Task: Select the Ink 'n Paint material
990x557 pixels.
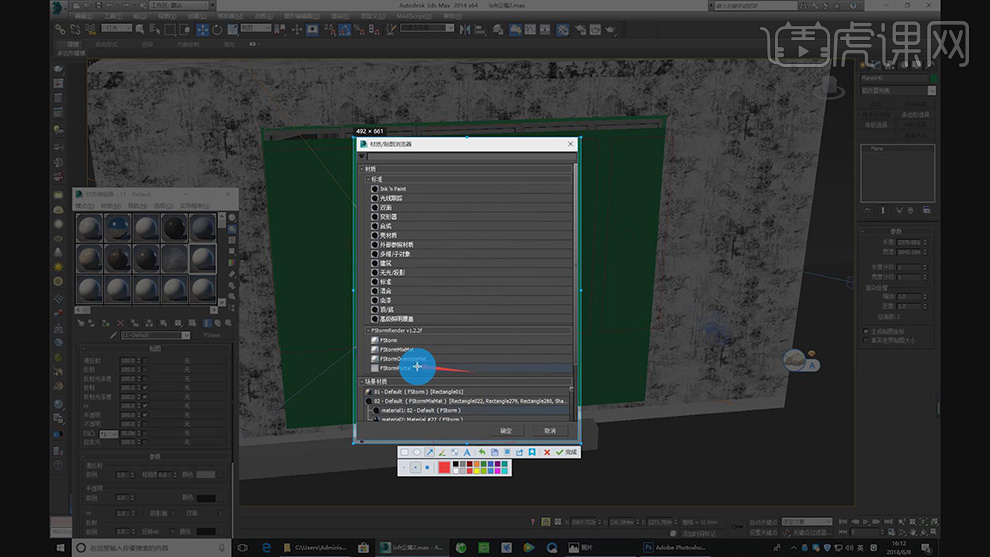Action: click(392, 188)
